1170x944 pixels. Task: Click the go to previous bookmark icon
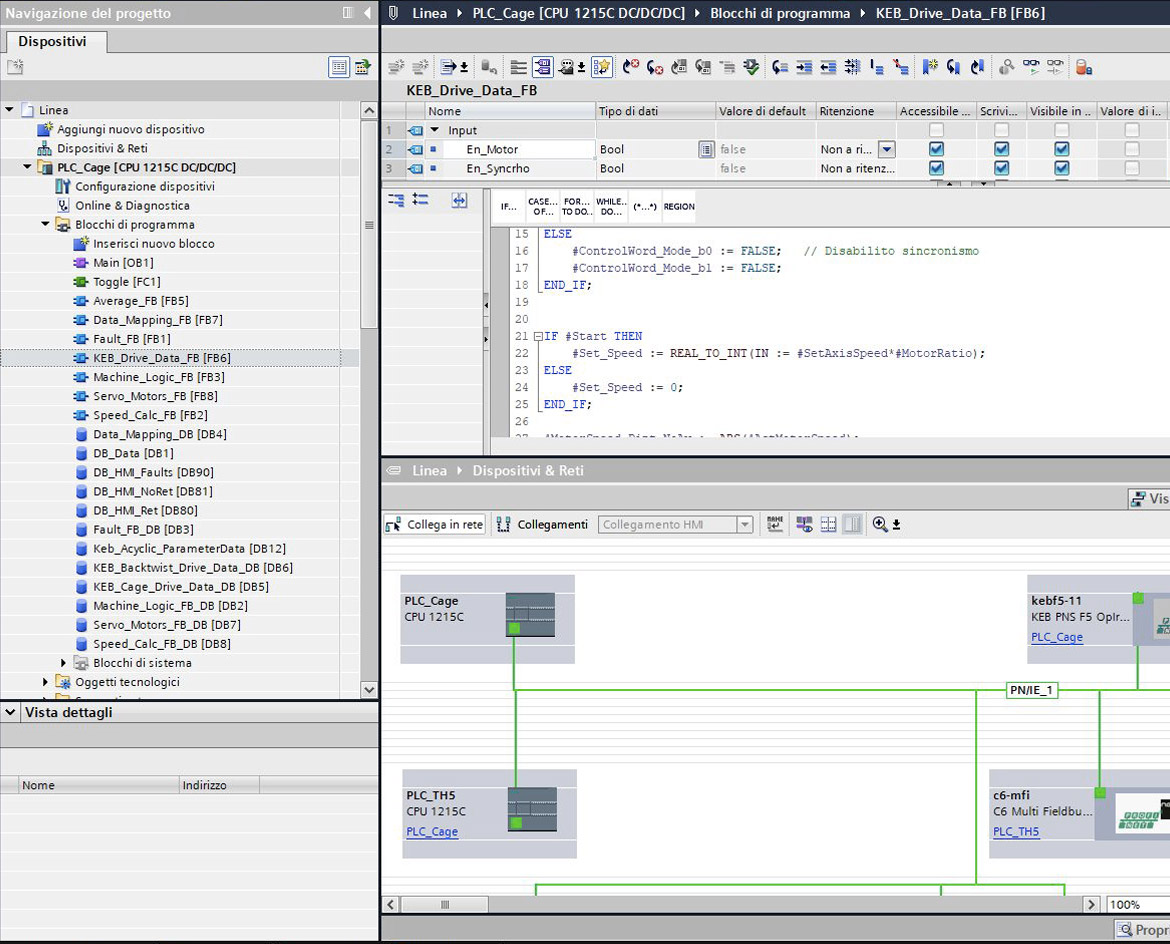[977, 67]
